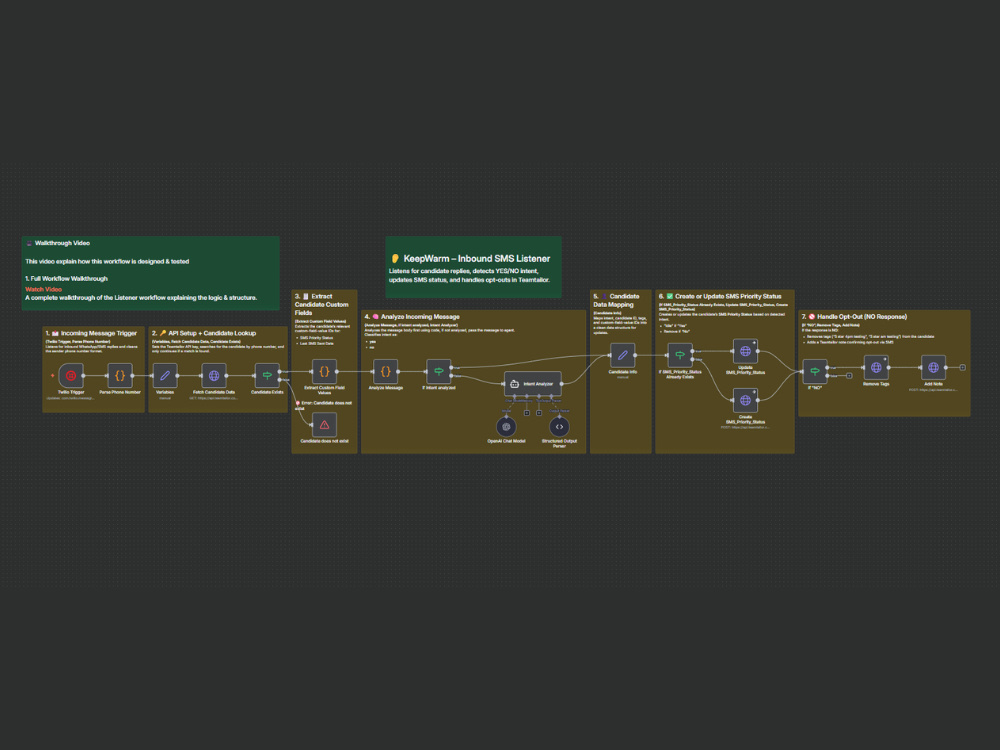This screenshot has width=1000, height=750.
Task: Select the Variables edit node
Action: (x=165, y=376)
